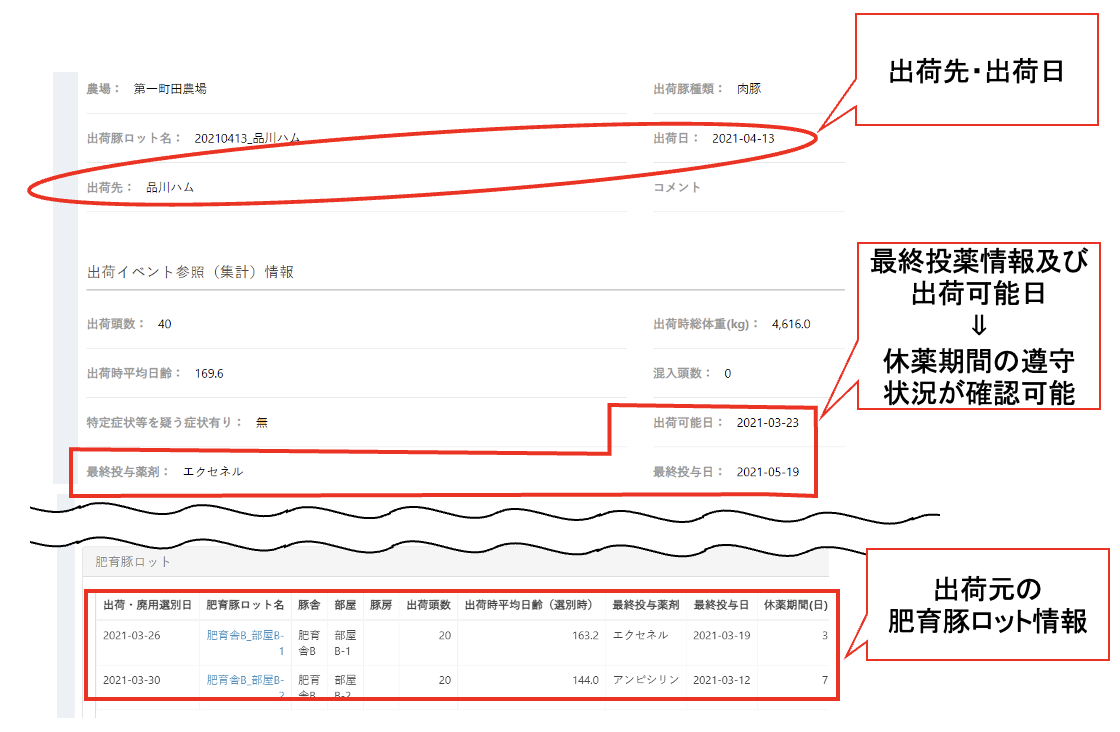Click average age cell 163.2

(x=585, y=635)
